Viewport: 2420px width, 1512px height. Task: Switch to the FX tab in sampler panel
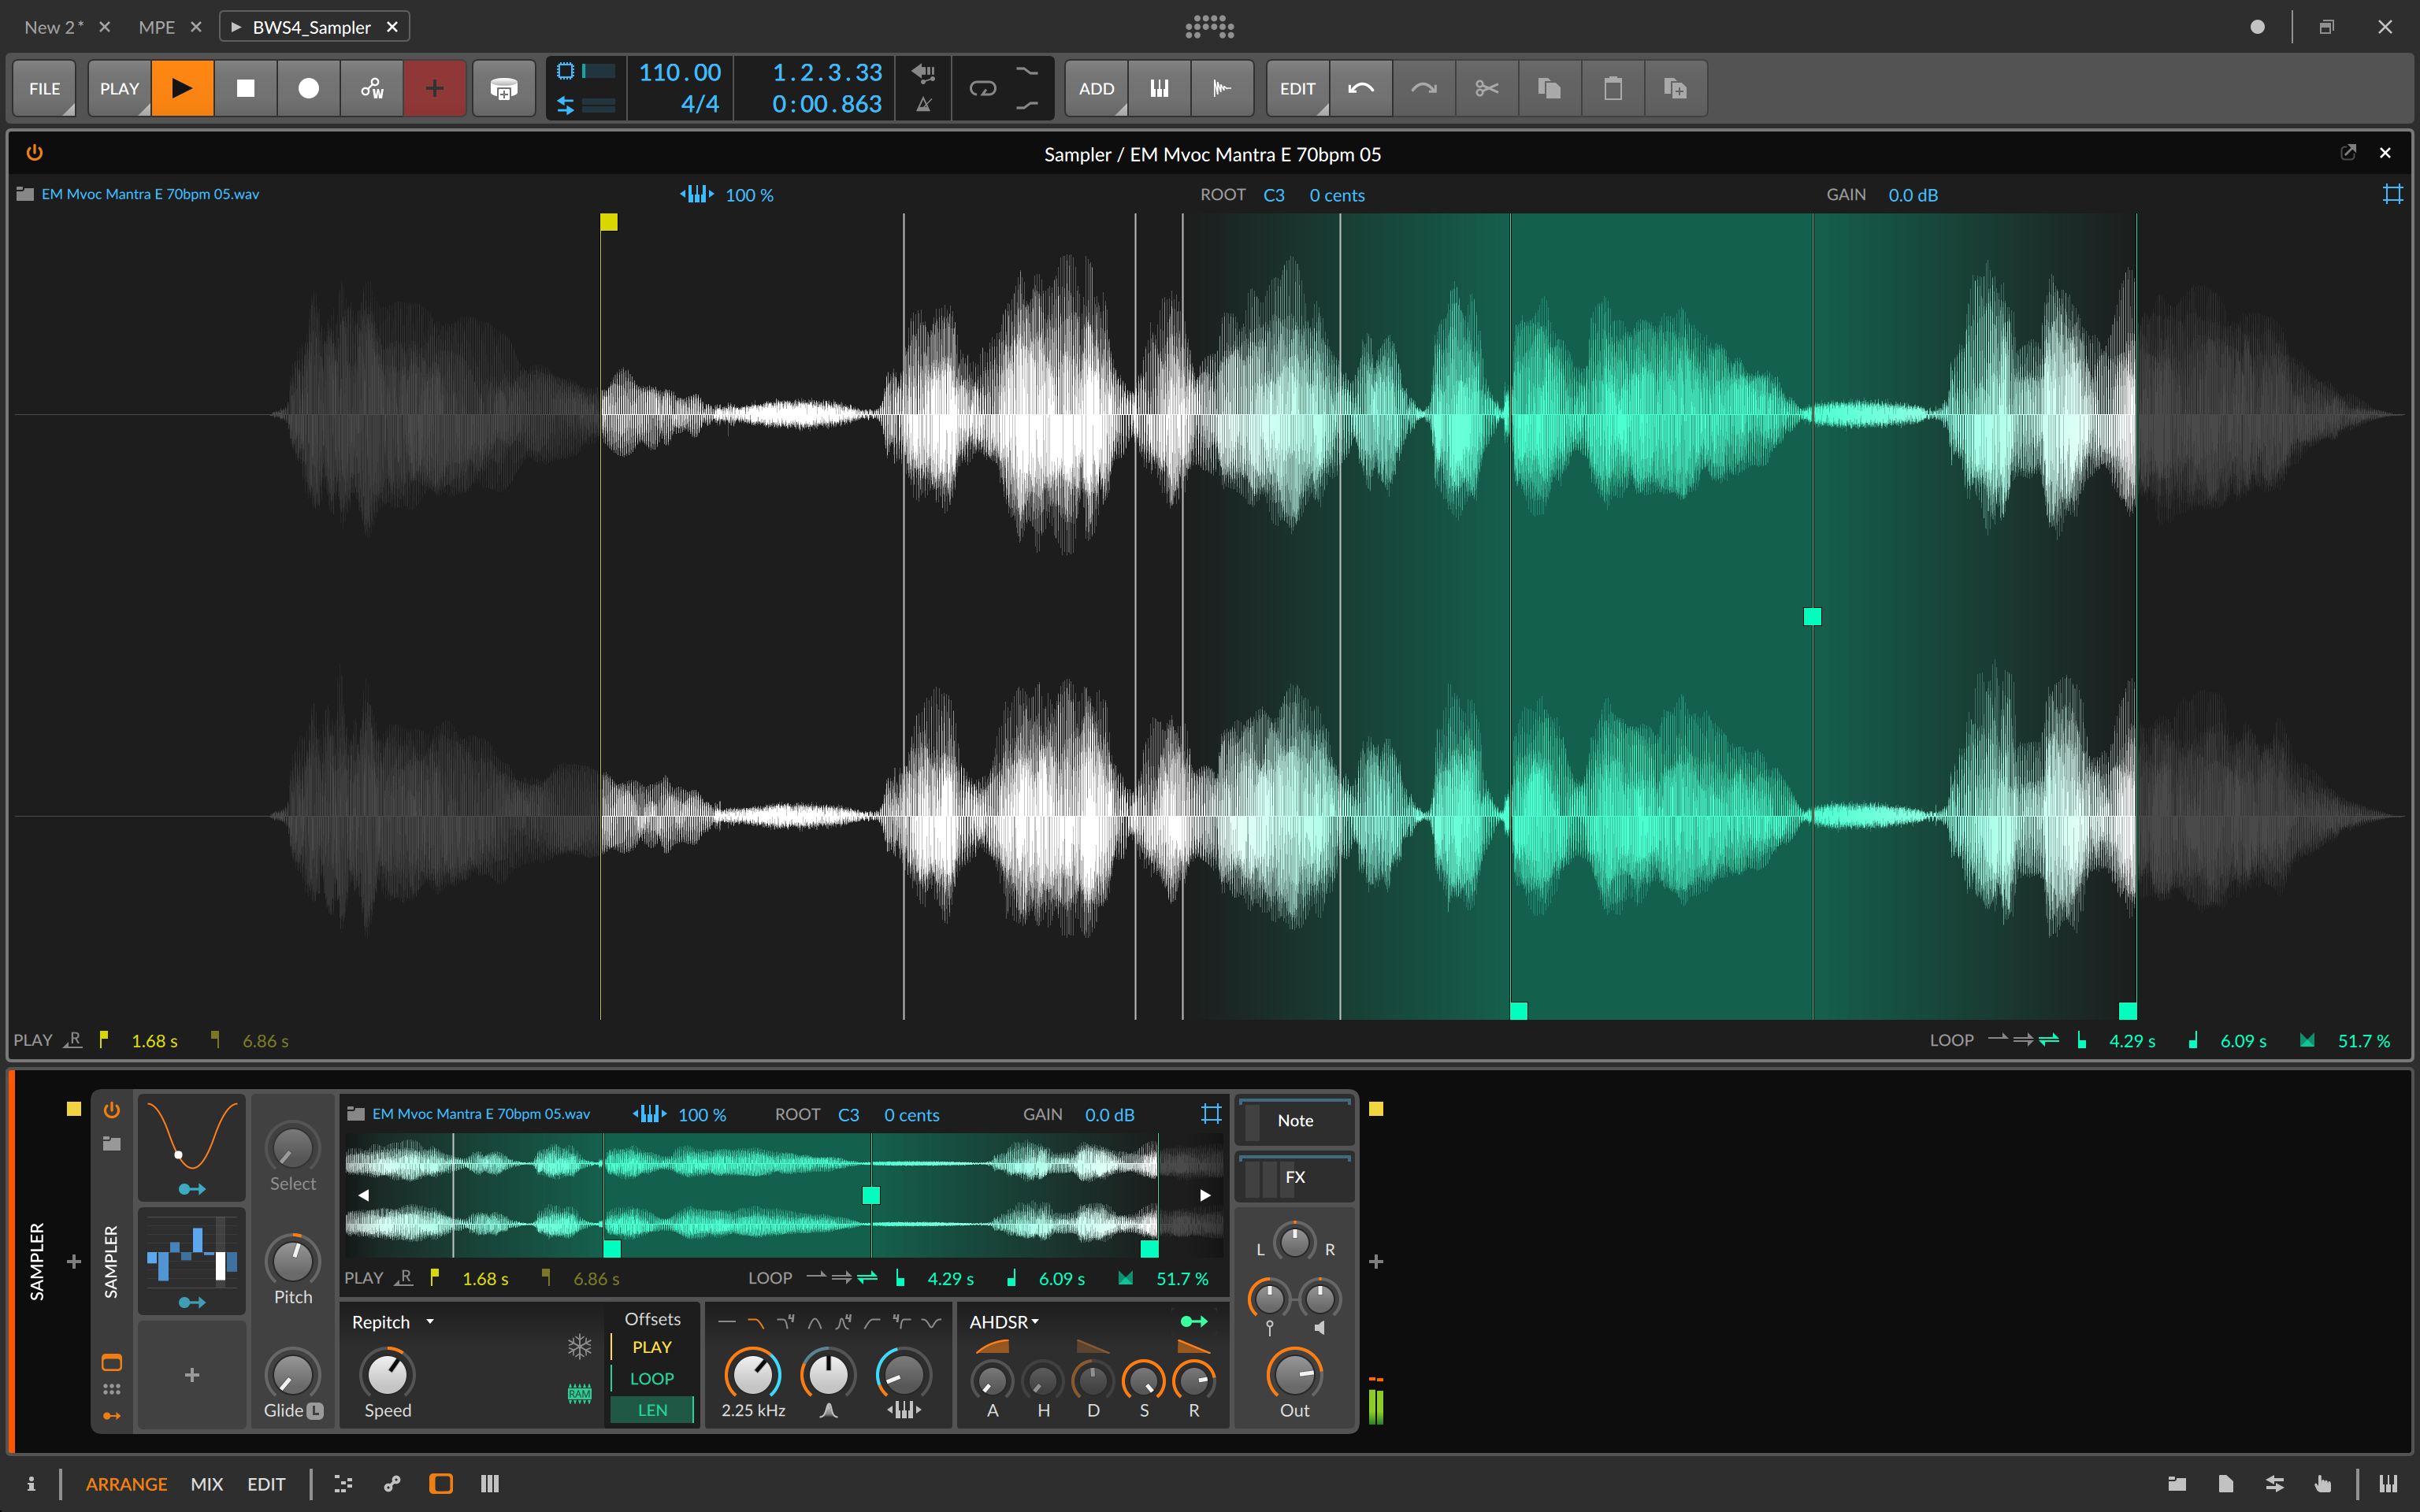tap(1294, 1177)
